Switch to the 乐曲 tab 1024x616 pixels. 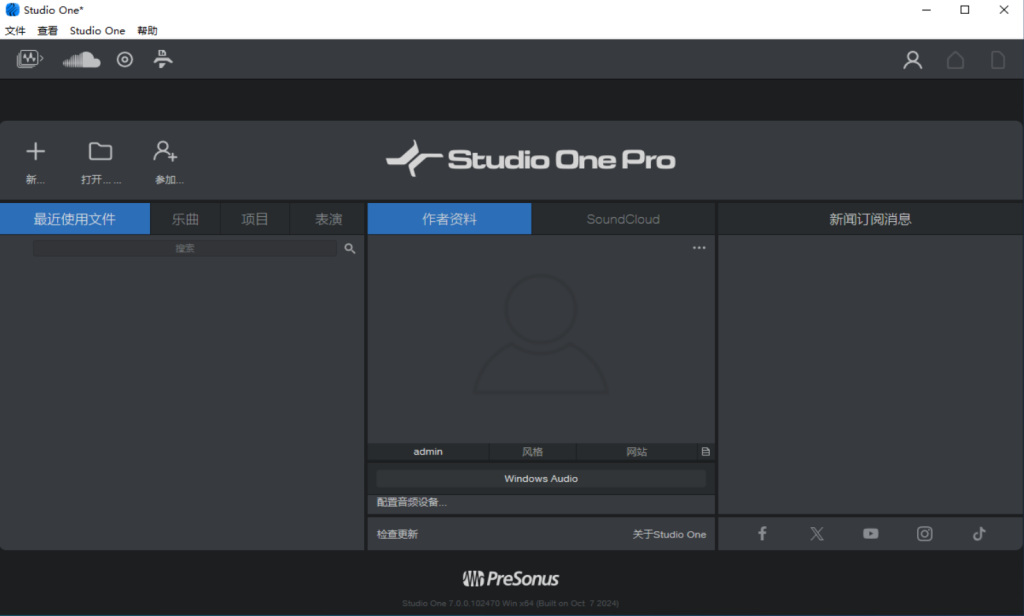185,218
